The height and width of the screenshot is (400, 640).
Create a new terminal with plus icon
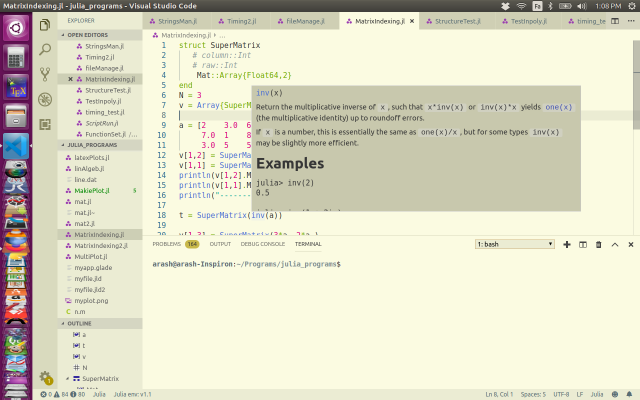pos(567,244)
